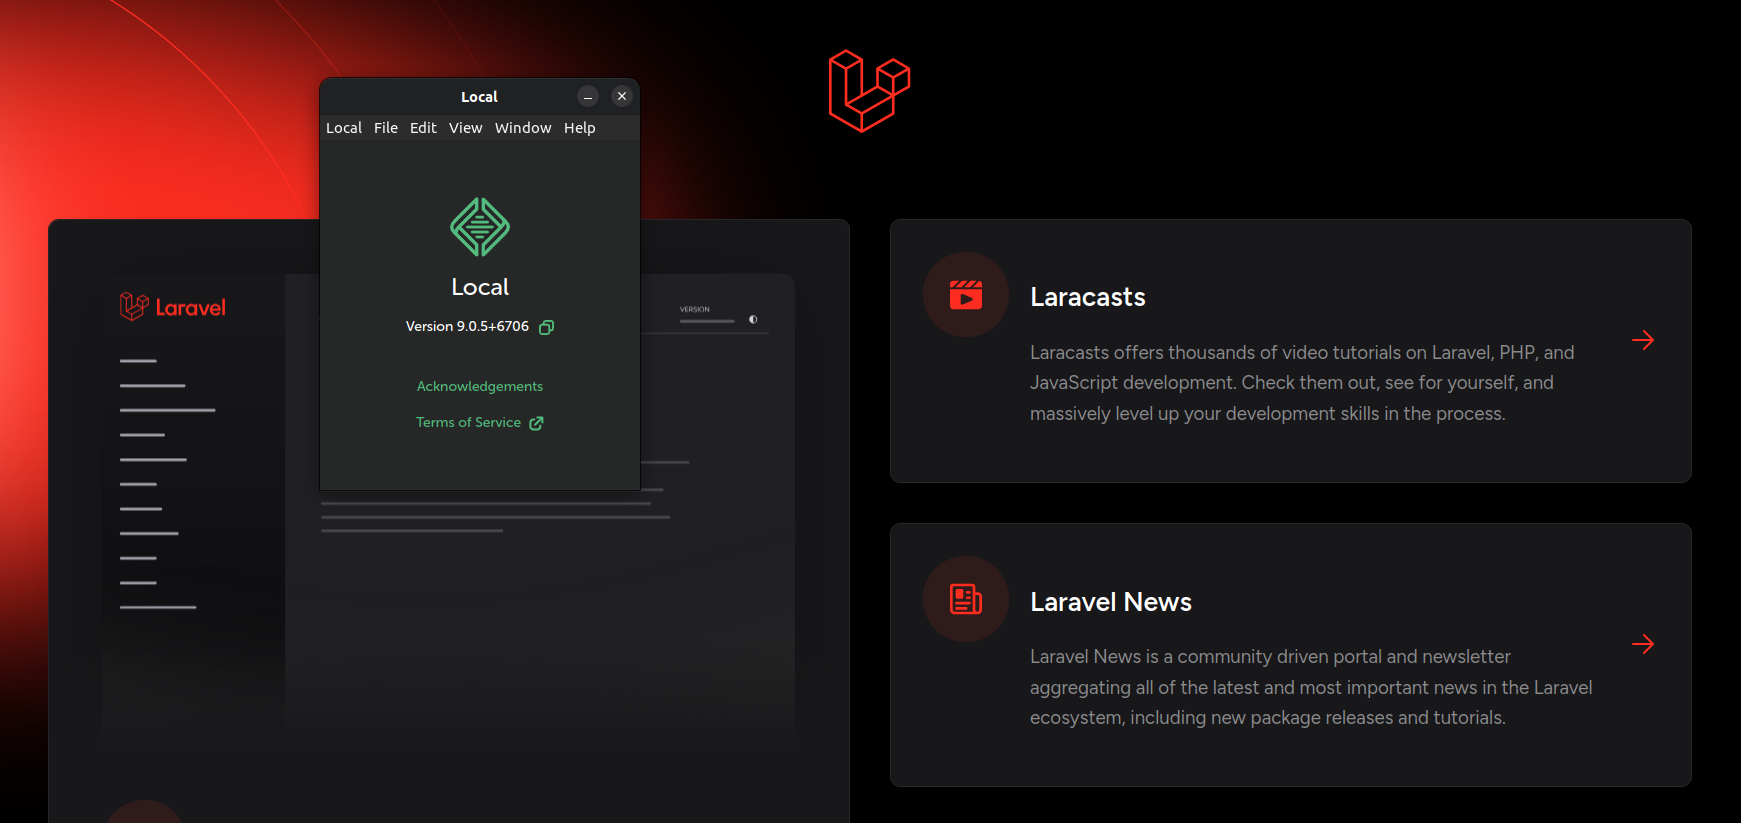Click the Laracasts video icon
1741x823 pixels.
(x=966, y=295)
